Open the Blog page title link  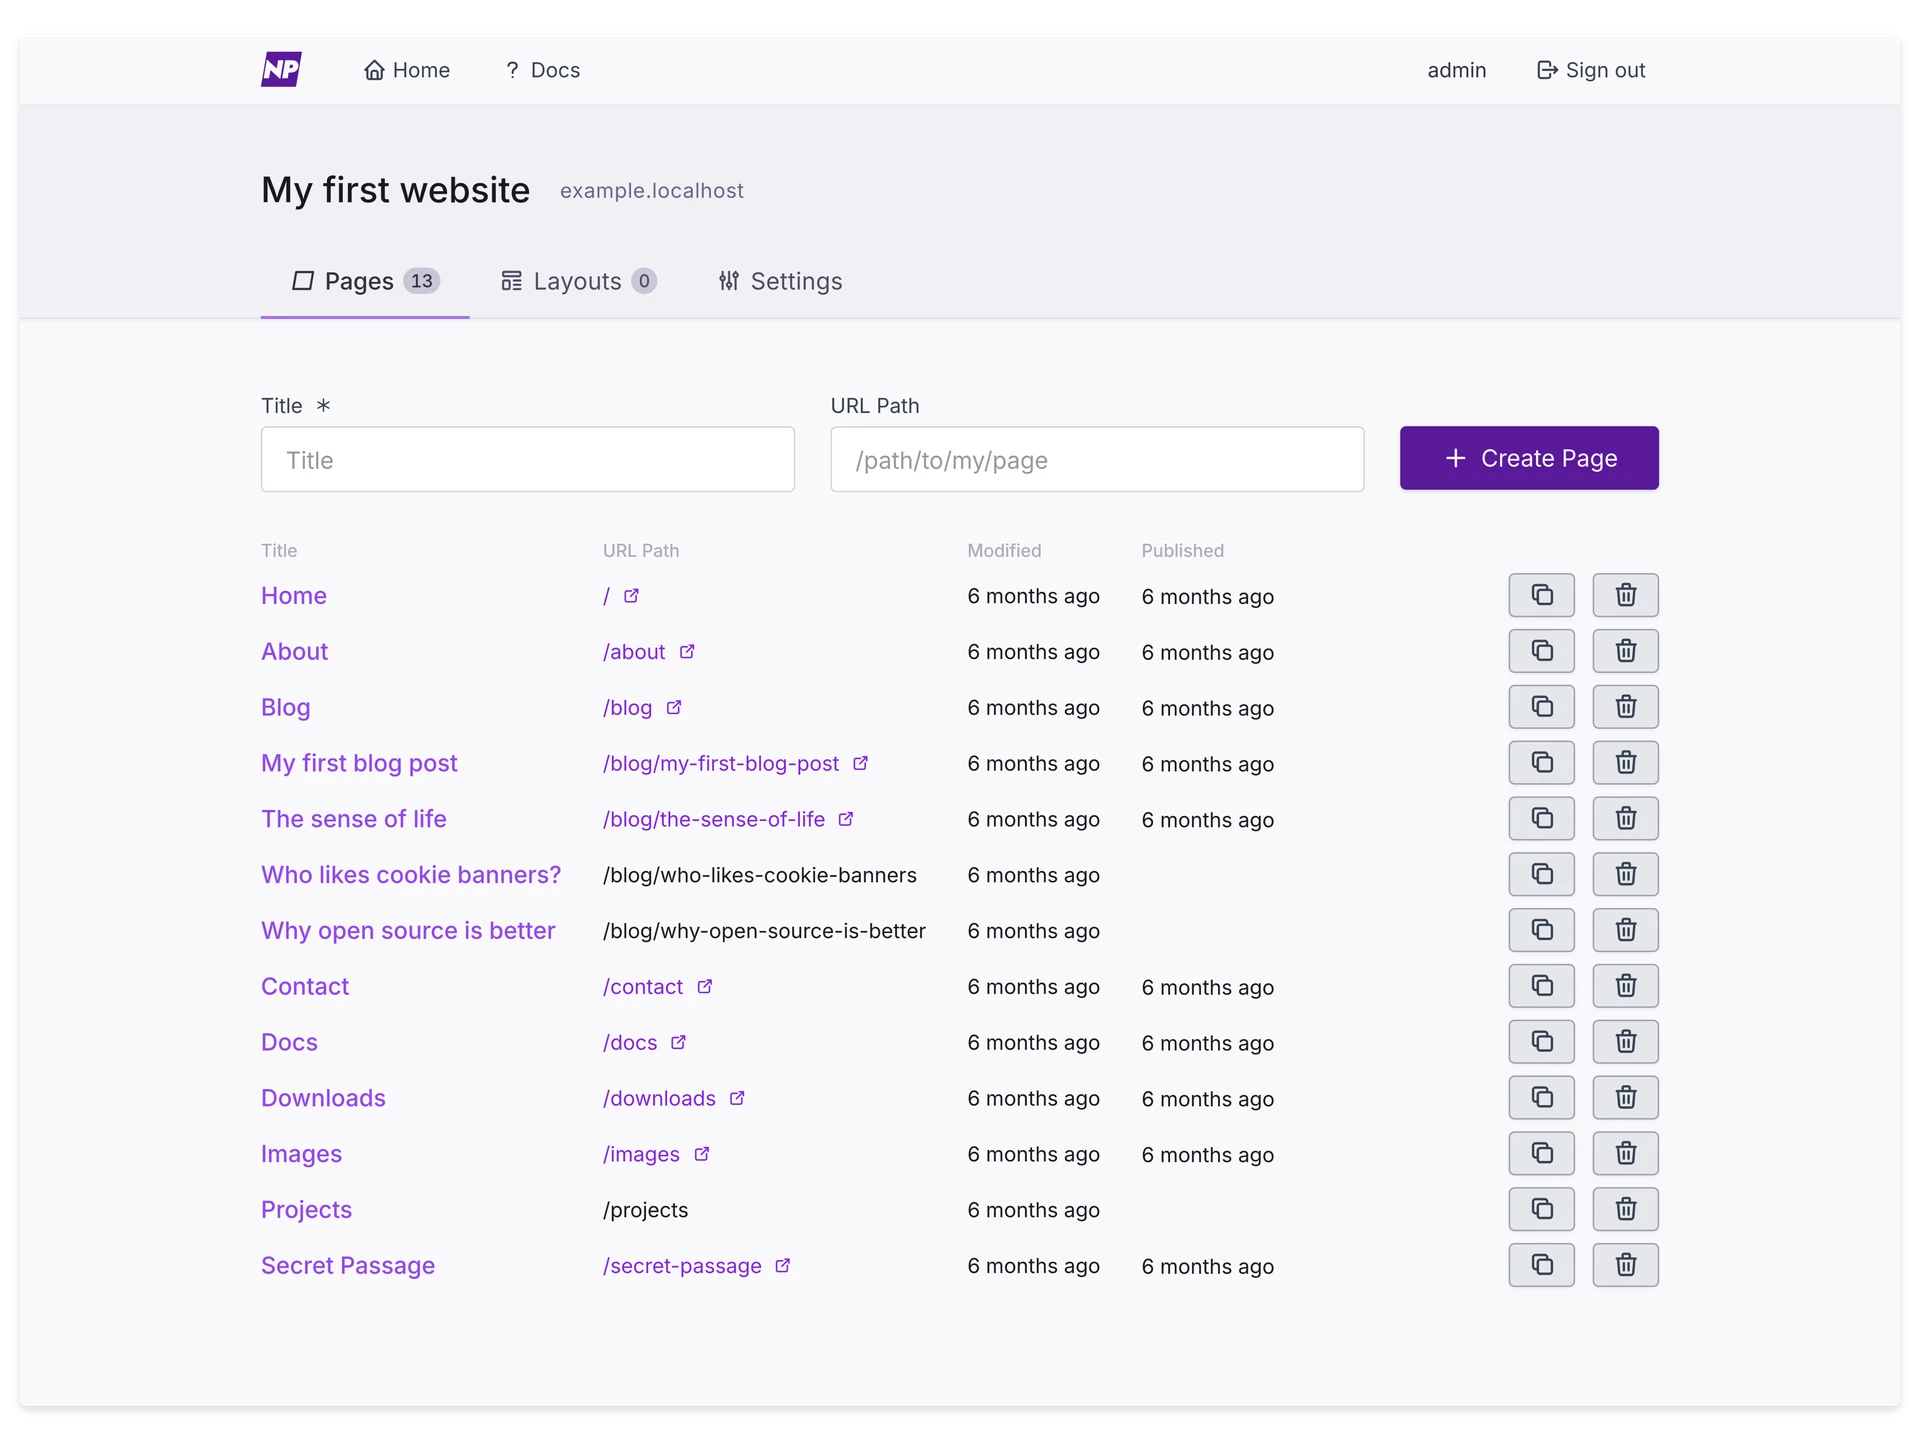[286, 707]
